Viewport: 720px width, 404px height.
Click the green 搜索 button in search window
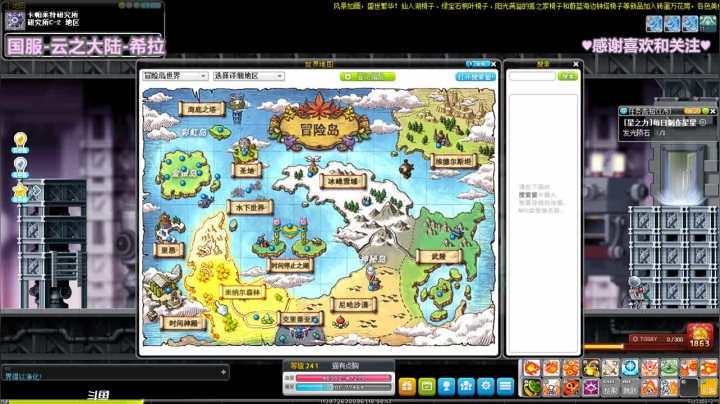point(568,76)
